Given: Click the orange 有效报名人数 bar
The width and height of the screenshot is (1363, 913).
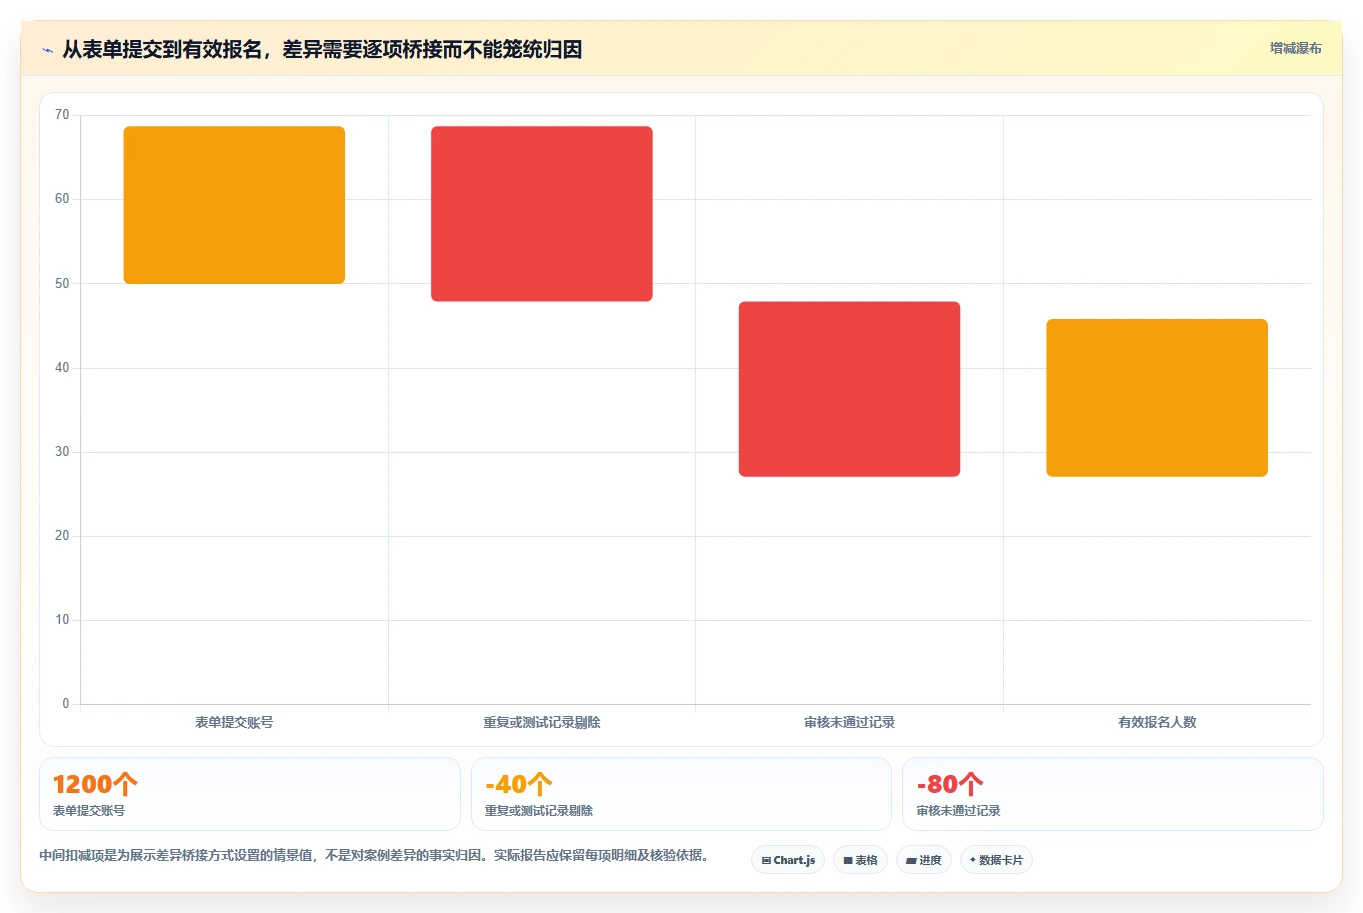Looking at the screenshot, I should (x=1157, y=398).
